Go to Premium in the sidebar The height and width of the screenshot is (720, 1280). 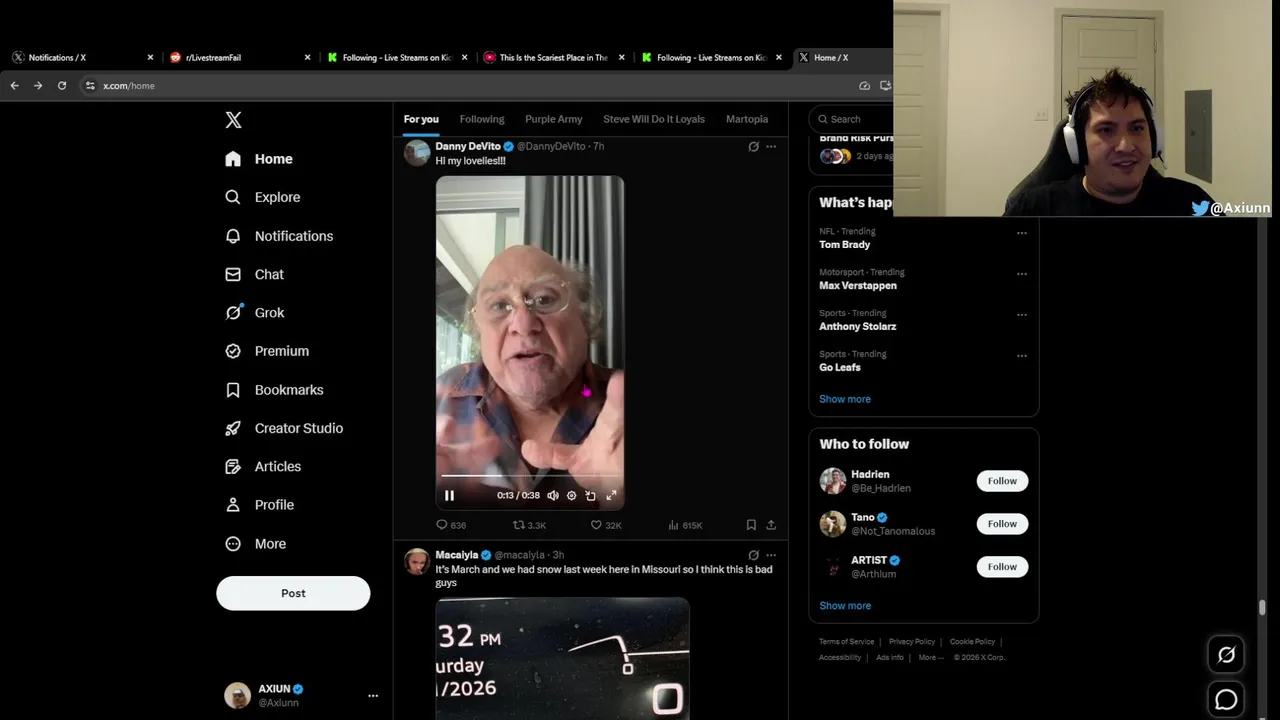pyautogui.click(x=267, y=351)
